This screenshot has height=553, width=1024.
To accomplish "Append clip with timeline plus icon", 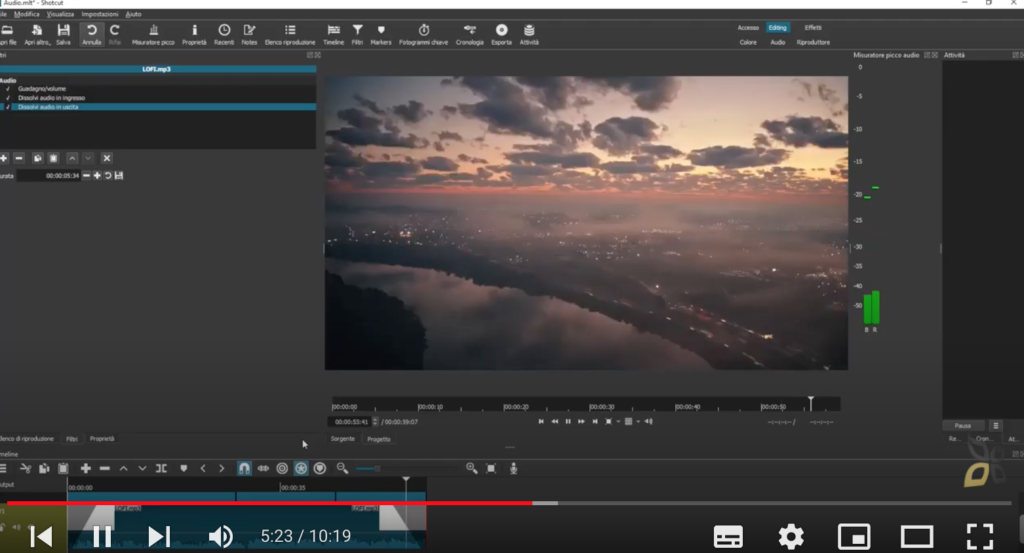I will (86, 468).
